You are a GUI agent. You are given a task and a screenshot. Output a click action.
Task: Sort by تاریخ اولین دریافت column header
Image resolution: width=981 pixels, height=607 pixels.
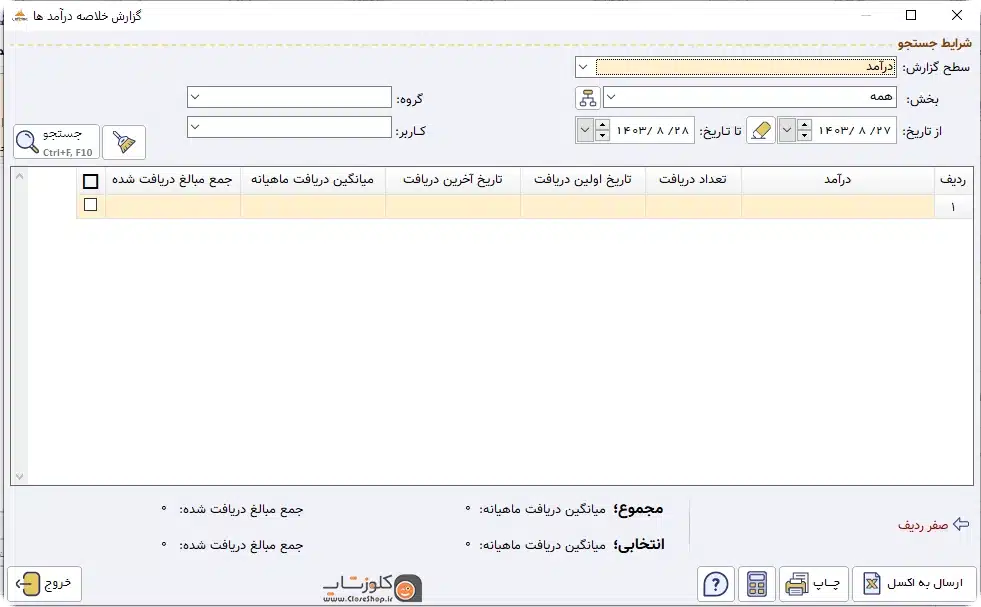click(583, 180)
